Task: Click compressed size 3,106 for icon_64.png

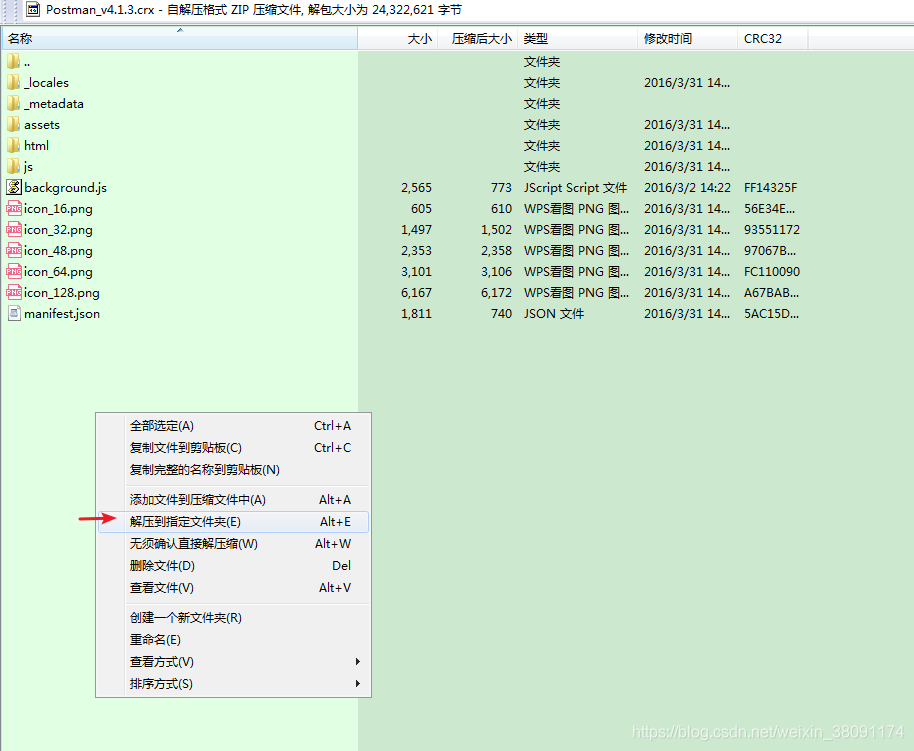Action: (497, 272)
